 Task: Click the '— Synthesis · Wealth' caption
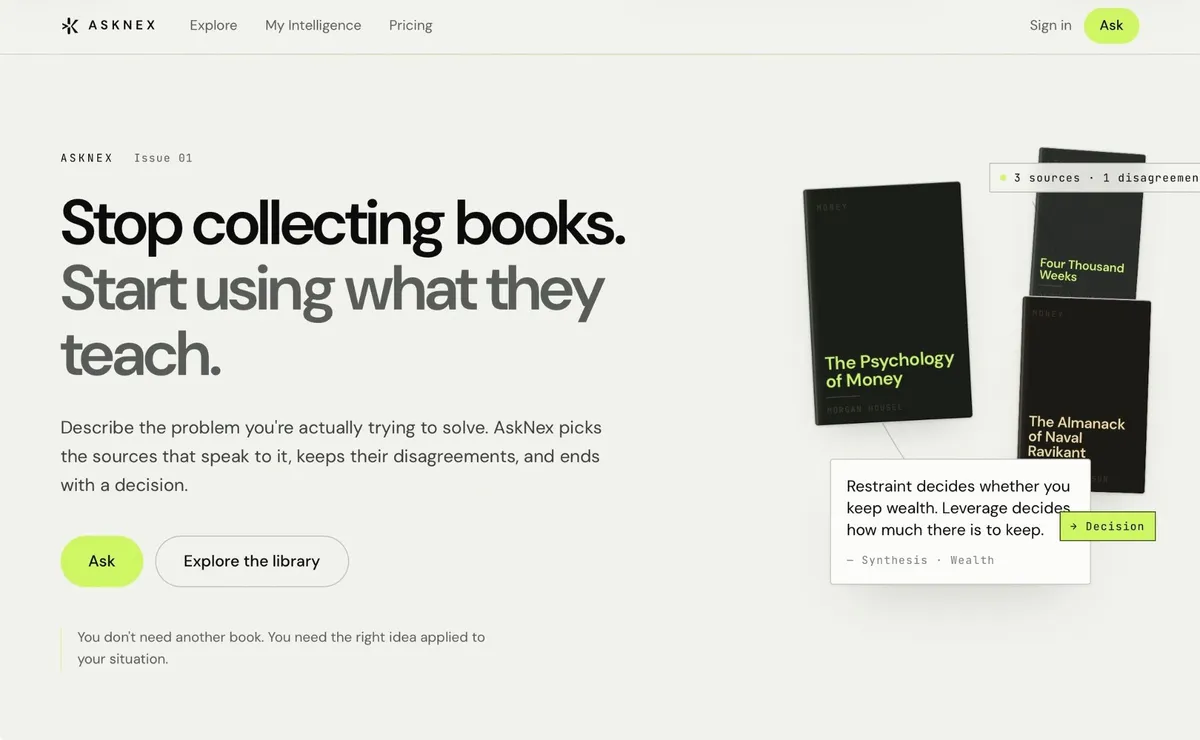coord(920,560)
